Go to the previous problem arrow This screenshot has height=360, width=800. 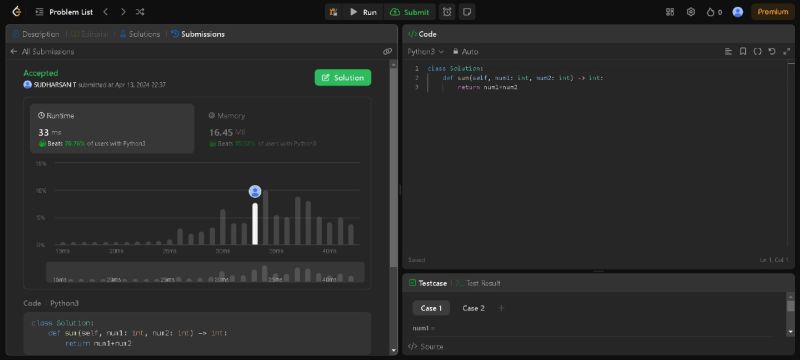[106, 12]
